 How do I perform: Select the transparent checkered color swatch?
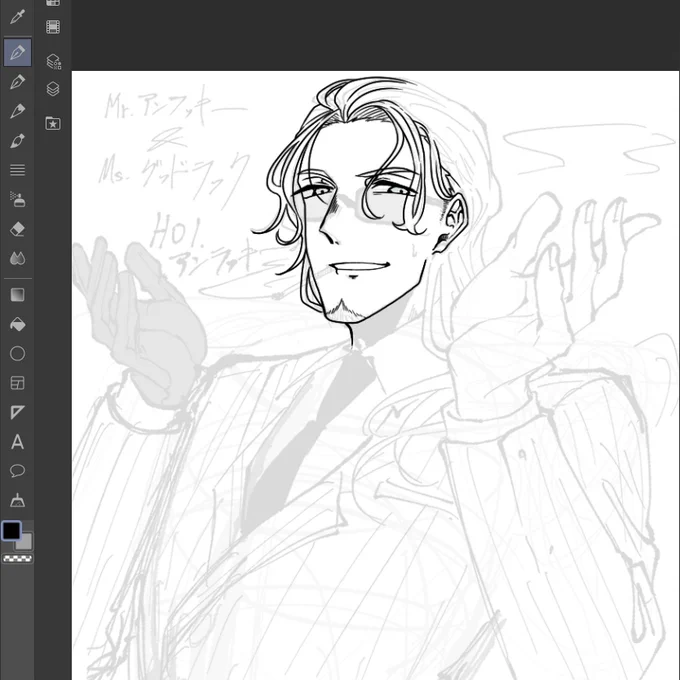tap(17, 559)
